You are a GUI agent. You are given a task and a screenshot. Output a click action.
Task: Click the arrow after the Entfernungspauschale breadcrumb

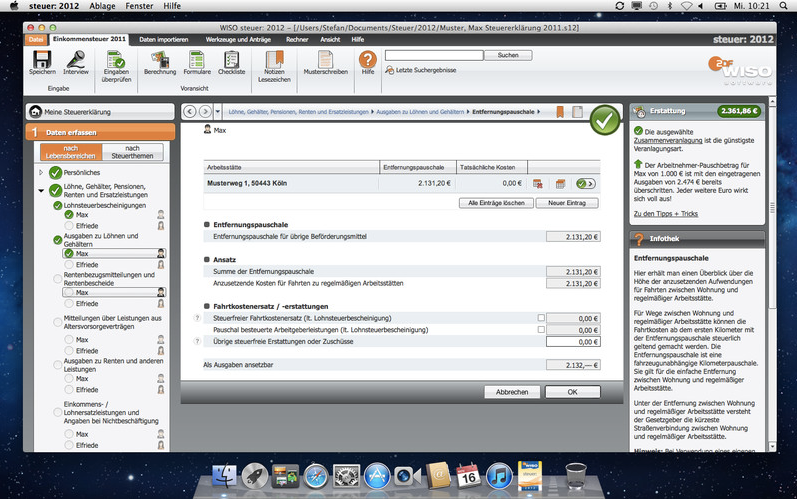point(539,112)
